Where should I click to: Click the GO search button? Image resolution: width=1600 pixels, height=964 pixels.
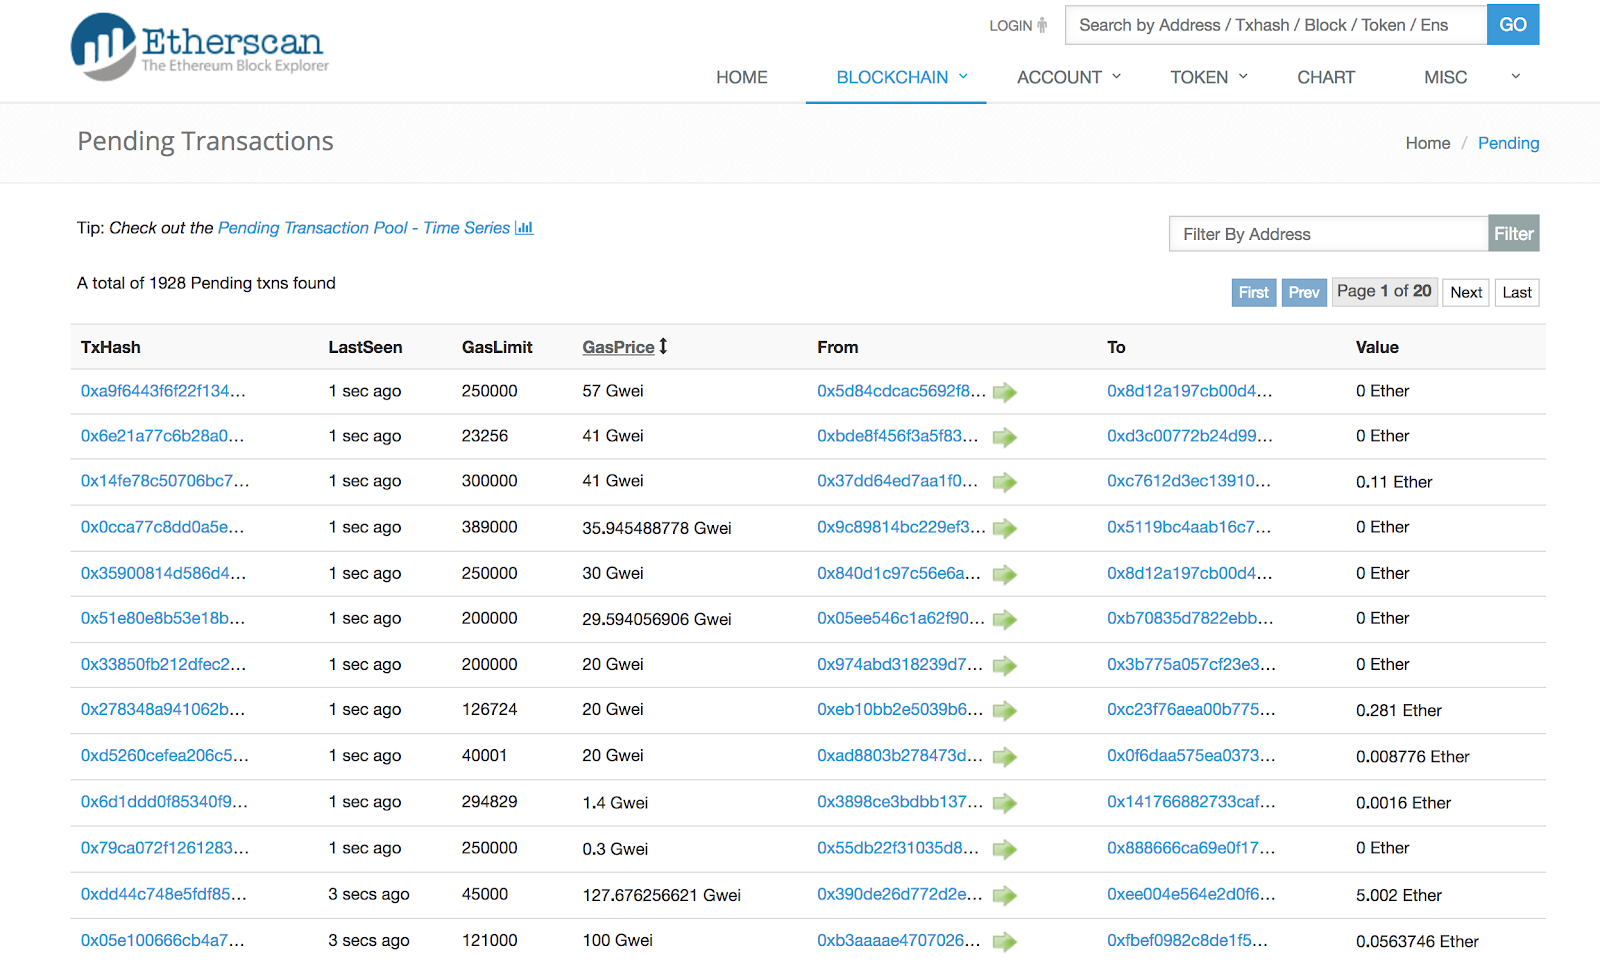point(1513,25)
